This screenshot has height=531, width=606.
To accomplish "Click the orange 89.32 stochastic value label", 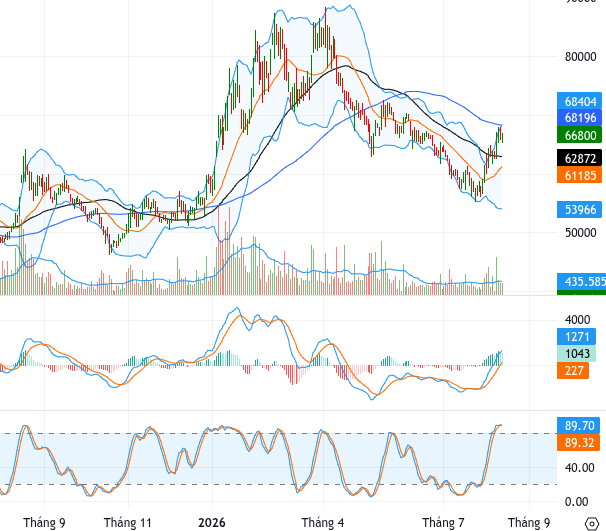I will point(579,442).
